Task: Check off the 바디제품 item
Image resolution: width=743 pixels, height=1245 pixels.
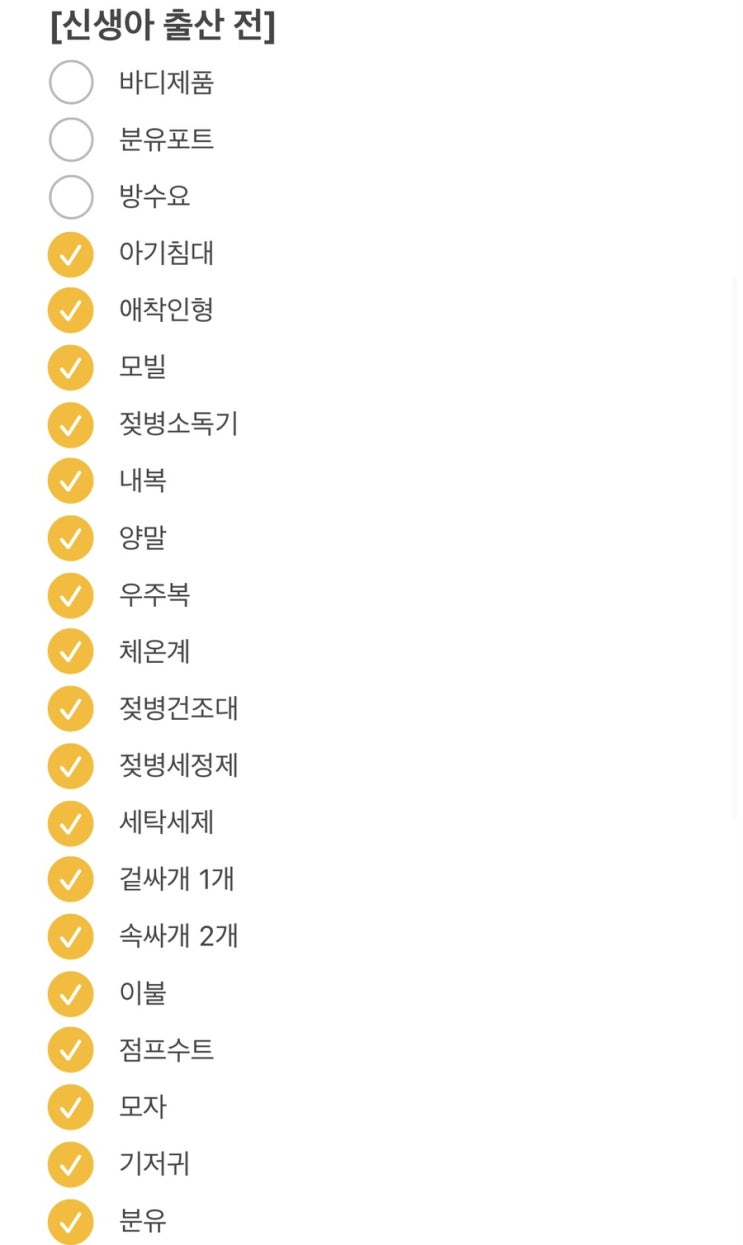Action: 71,82
